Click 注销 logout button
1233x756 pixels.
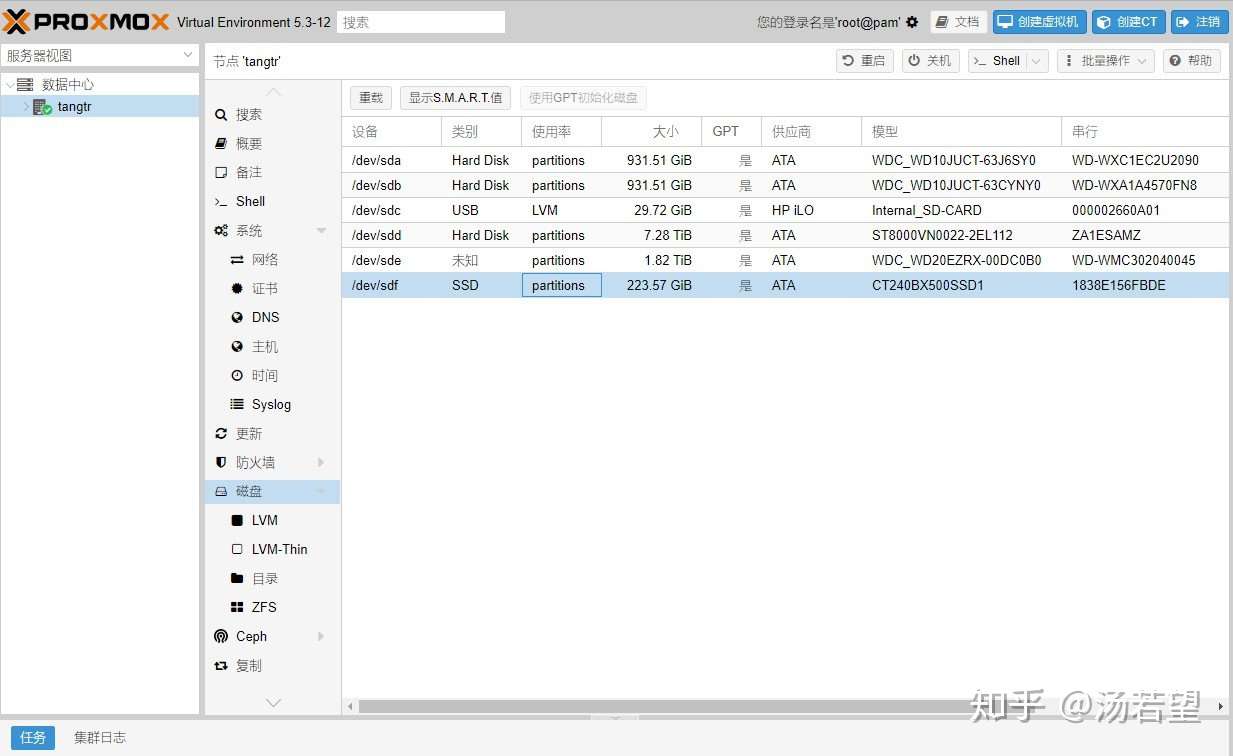pyautogui.click(x=1199, y=22)
